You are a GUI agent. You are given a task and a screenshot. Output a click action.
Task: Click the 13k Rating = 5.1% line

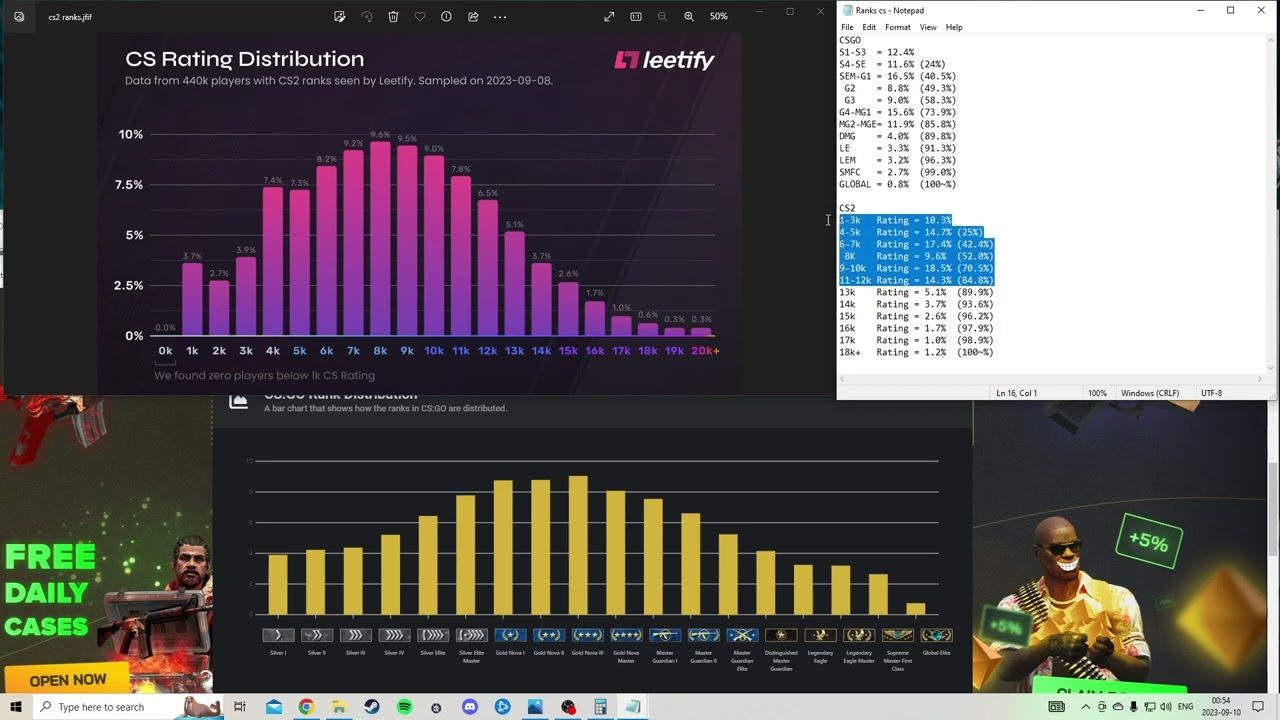916,292
